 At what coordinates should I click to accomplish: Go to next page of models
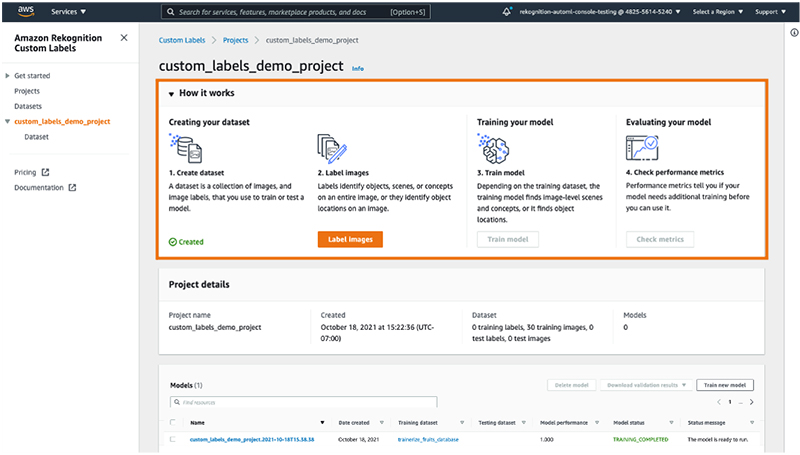752,402
